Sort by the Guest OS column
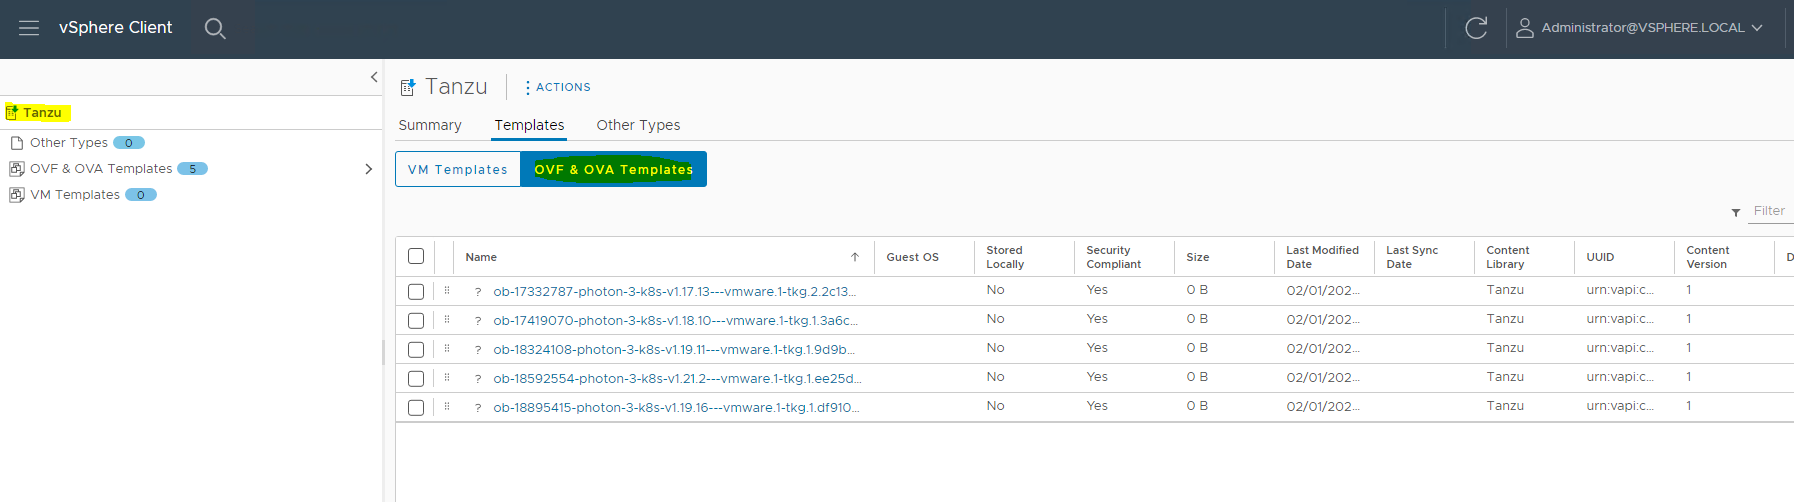Image resolution: width=1794 pixels, height=502 pixels. (x=912, y=257)
